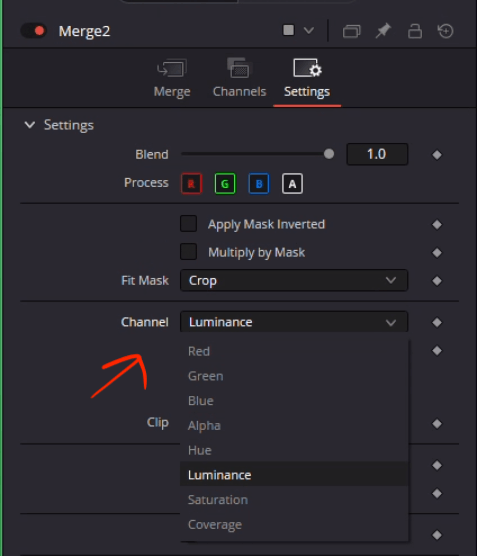This screenshot has width=477, height=556.
Task: Choose Blue from channel list
Action: tap(294, 401)
